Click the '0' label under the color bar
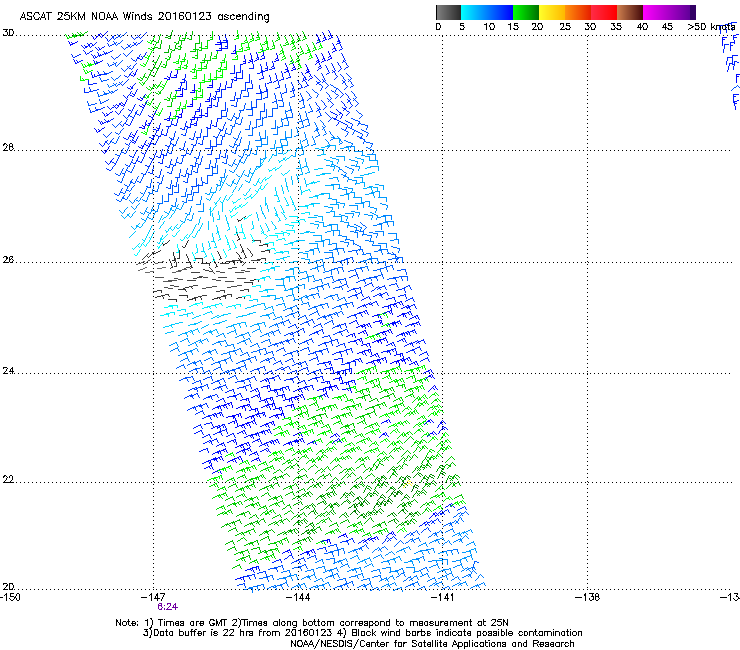This screenshot has height=650, width=740. point(438,27)
